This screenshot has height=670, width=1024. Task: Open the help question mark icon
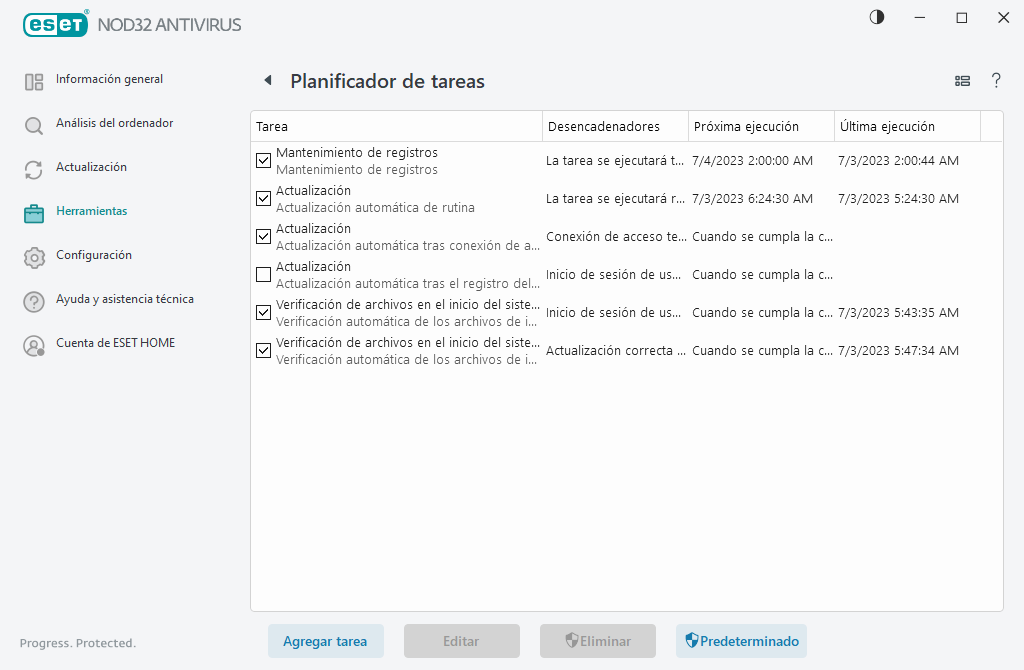pos(996,81)
